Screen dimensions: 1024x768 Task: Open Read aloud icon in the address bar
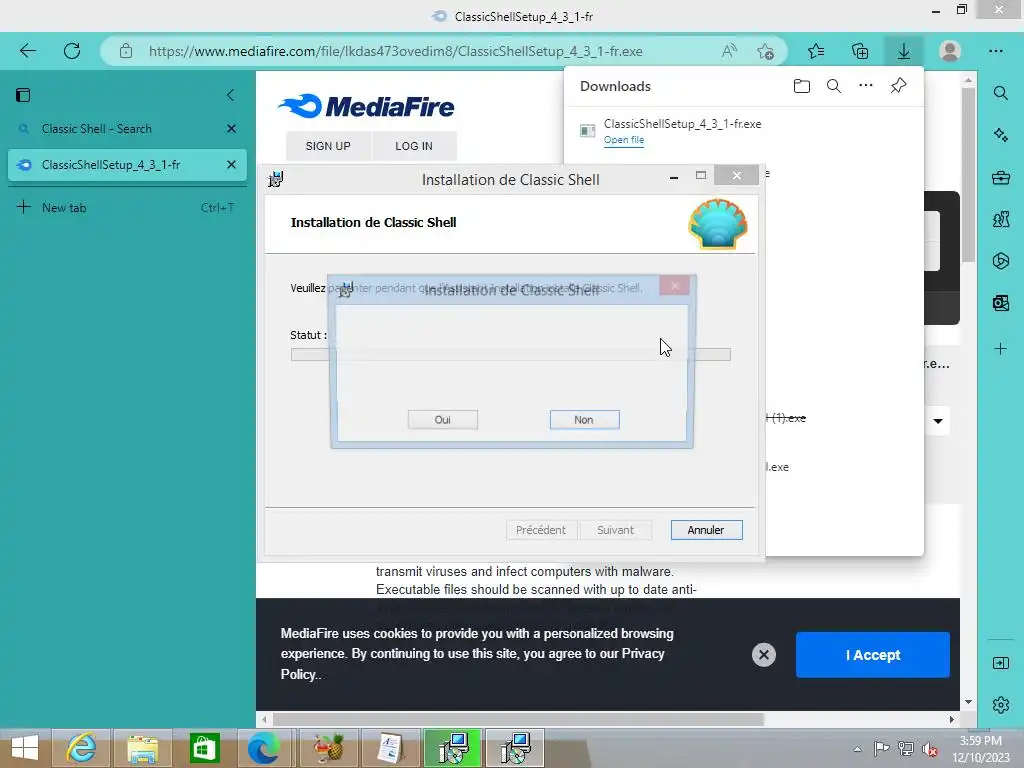pos(729,51)
